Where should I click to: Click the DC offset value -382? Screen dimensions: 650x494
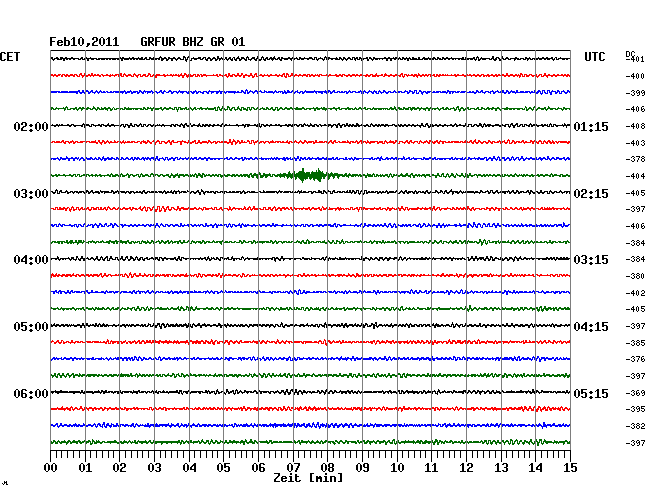coord(635,426)
